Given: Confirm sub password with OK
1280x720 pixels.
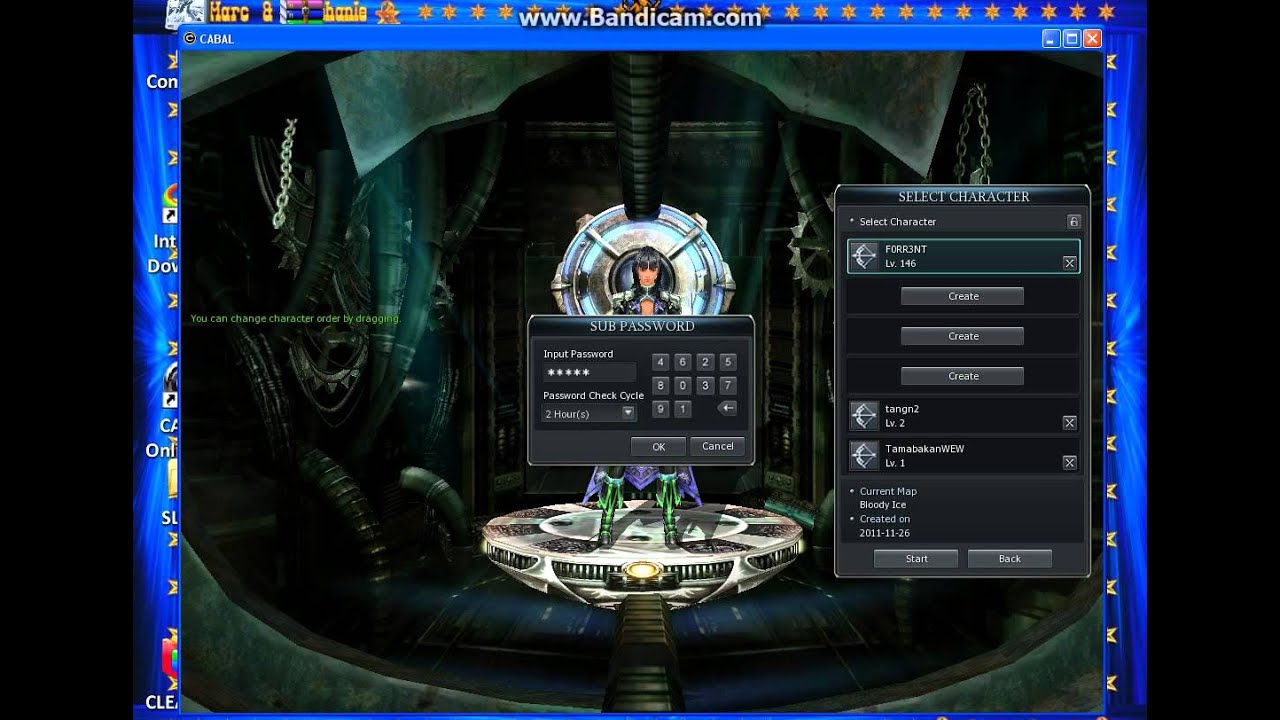Looking at the screenshot, I should tap(658, 447).
